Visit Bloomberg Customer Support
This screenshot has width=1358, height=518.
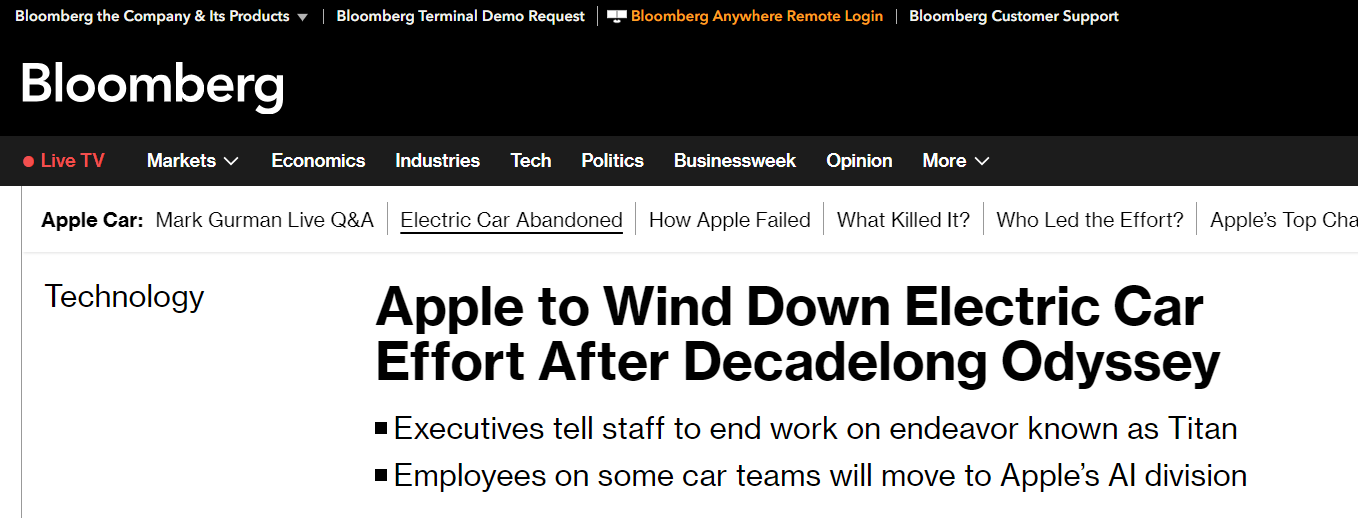coord(1013,17)
